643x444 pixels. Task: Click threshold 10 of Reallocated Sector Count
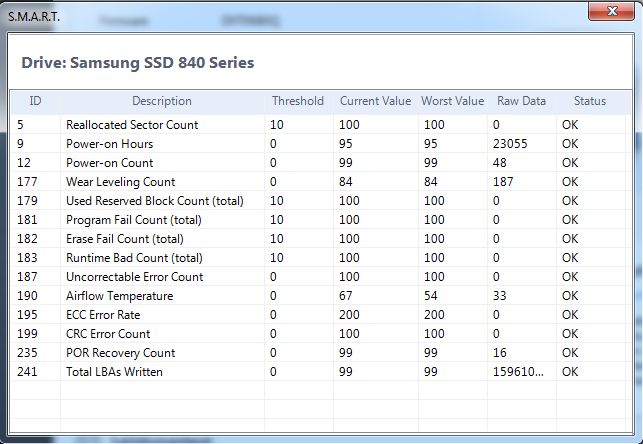point(276,124)
